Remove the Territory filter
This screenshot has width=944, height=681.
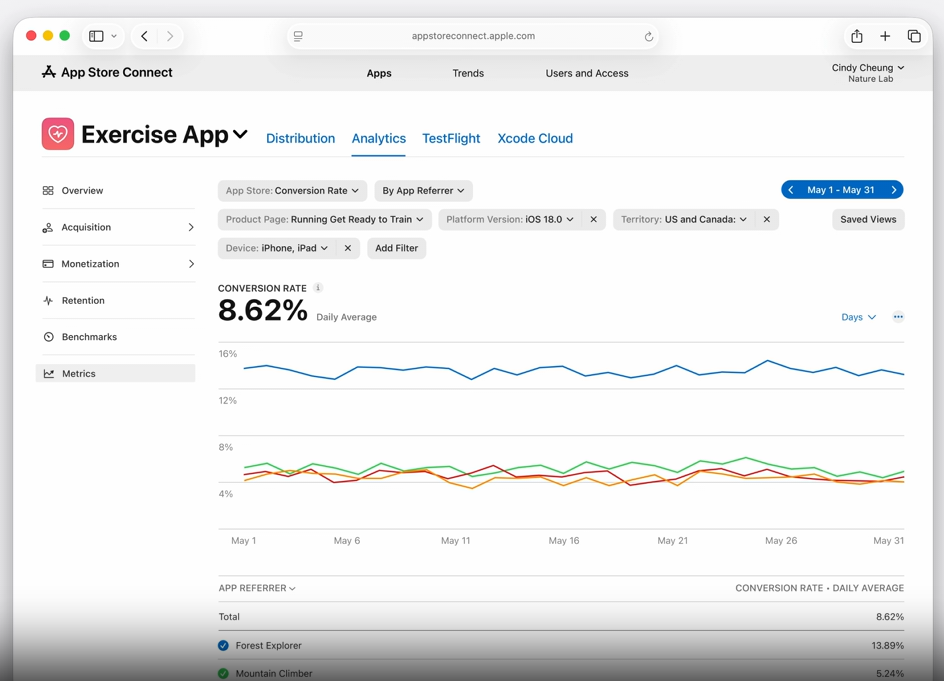pyautogui.click(x=766, y=219)
